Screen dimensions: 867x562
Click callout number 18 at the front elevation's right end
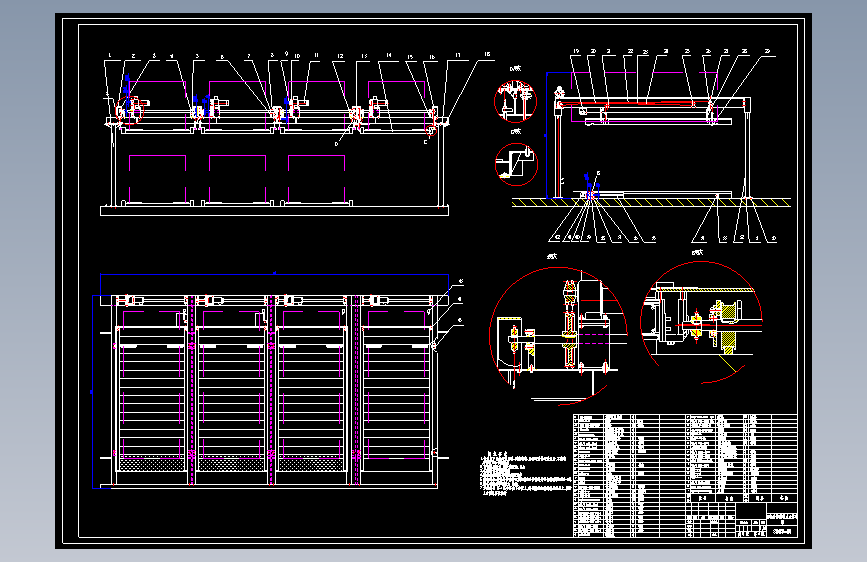coord(487,54)
